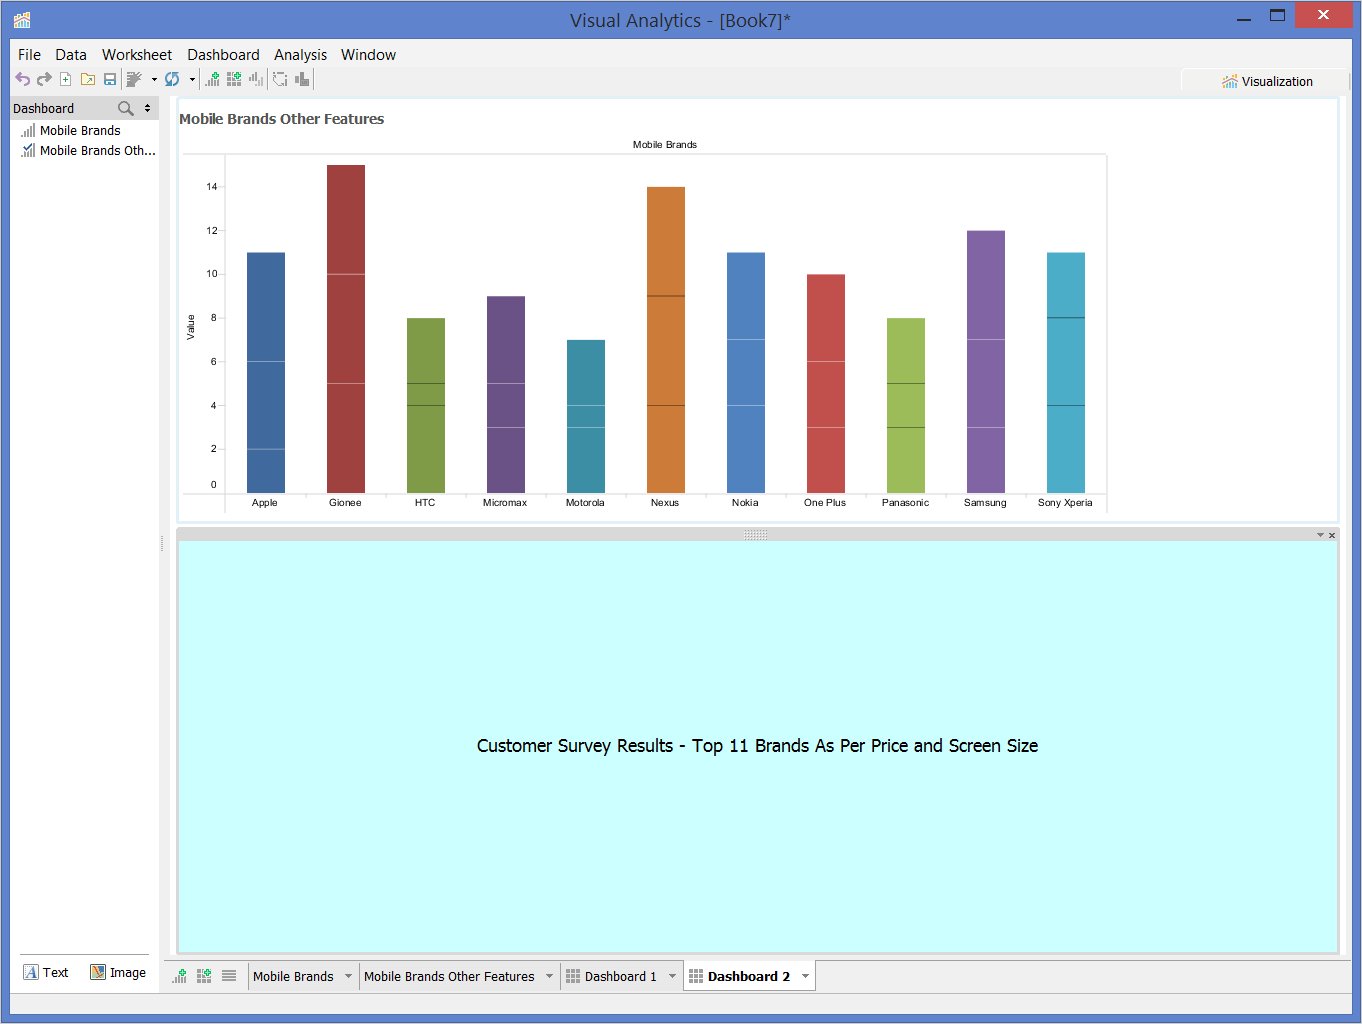Click the sheet list icon in bottom bar
The image size is (1362, 1024).
click(229, 976)
